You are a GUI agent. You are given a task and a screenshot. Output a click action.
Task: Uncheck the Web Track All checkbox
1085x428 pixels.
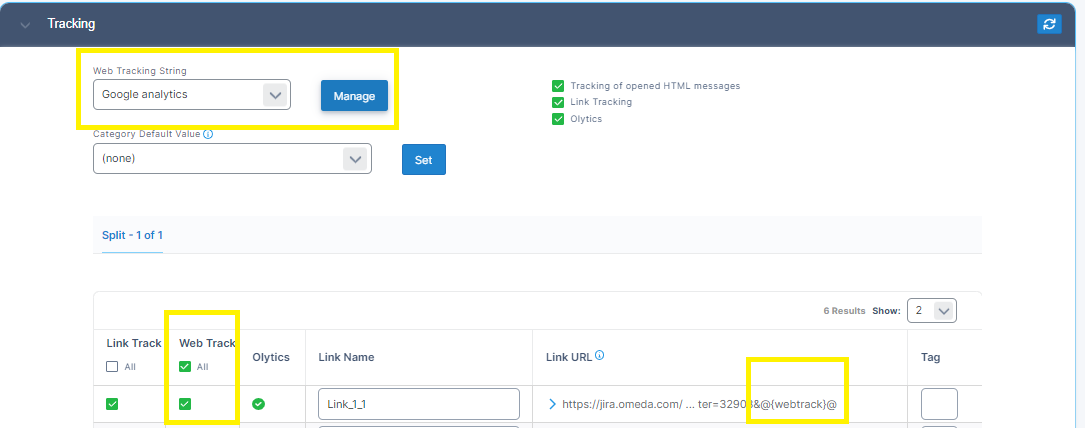pyautogui.click(x=185, y=367)
